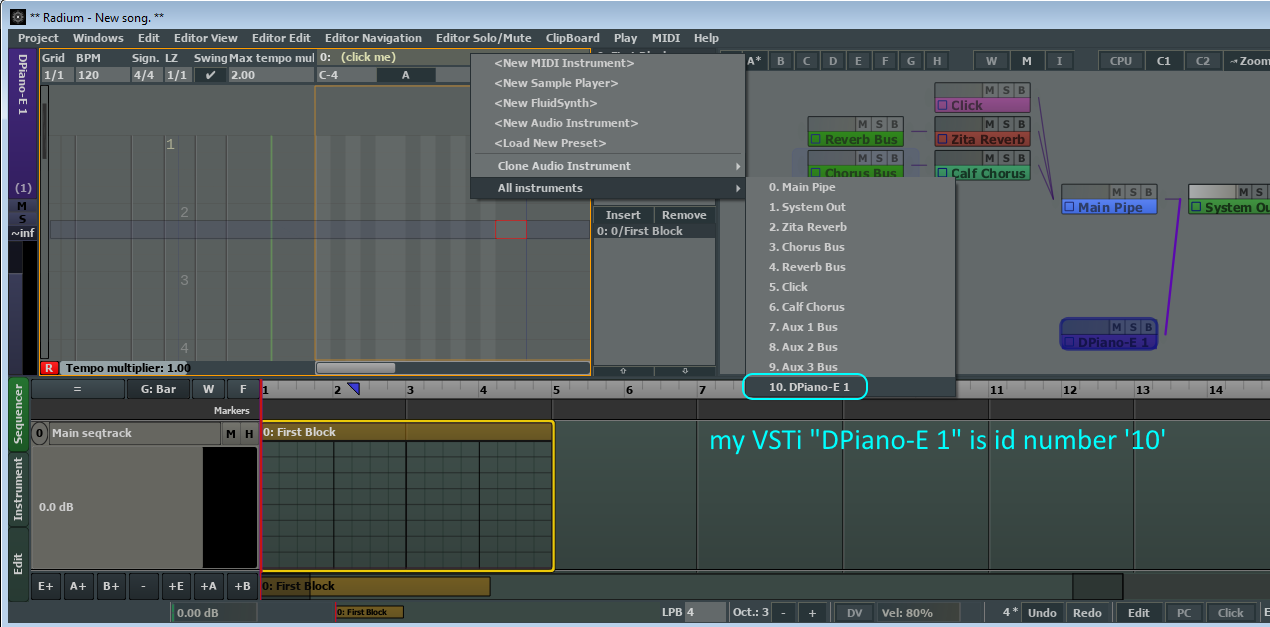Image resolution: width=1270 pixels, height=627 pixels.
Task: Bypass the Calf Chorus effect
Action: pyautogui.click(x=1021, y=157)
